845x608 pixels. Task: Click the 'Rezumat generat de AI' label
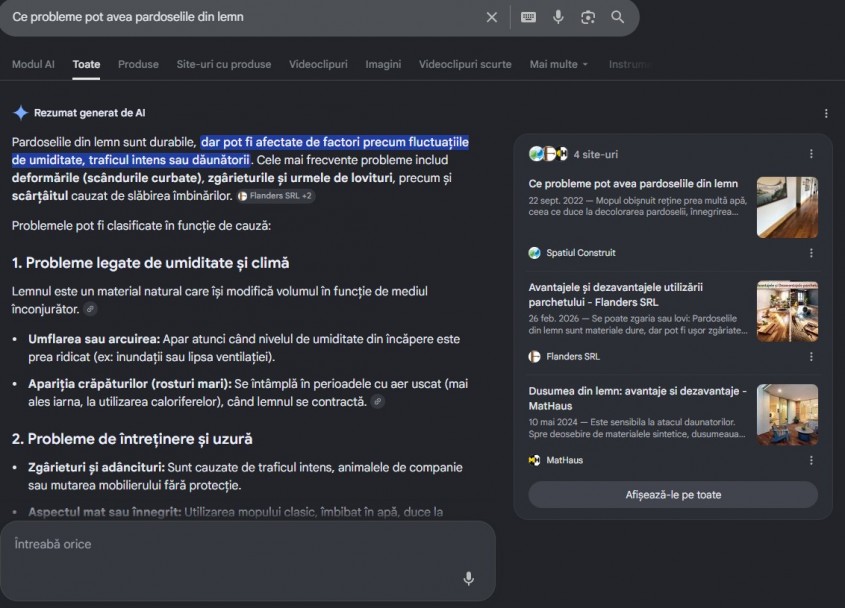[89, 113]
